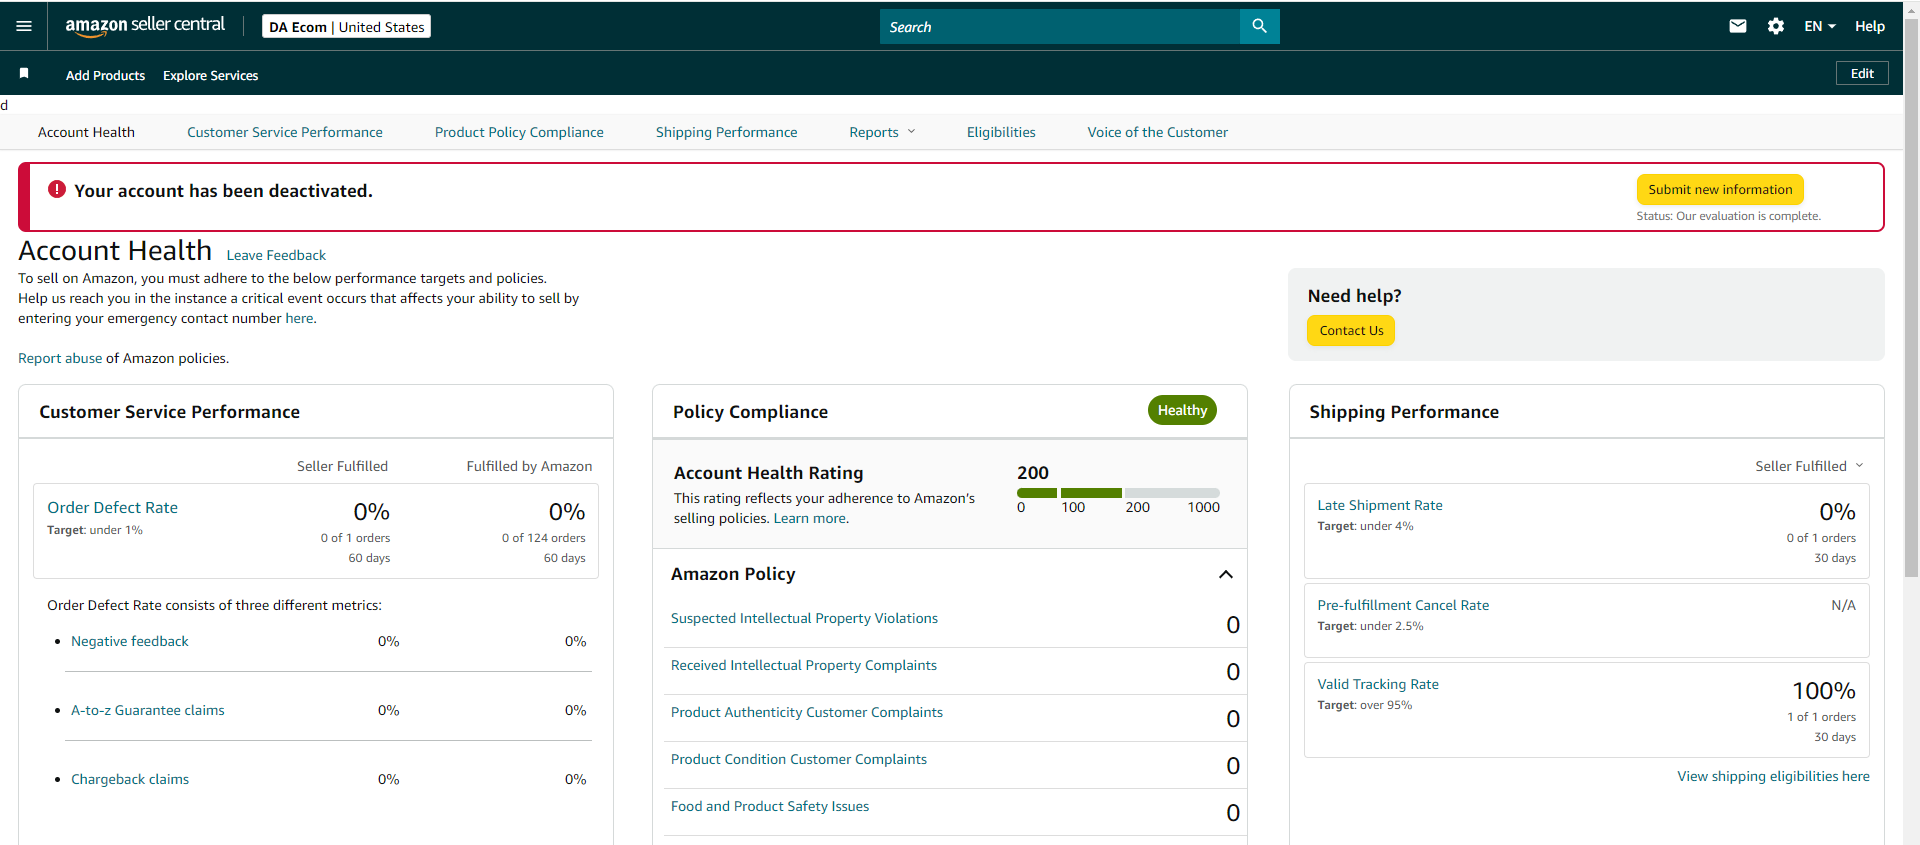Click the Account Health Rating bar
Image resolution: width=1920 pixels, height=845 pixels.
point(1118,493)
